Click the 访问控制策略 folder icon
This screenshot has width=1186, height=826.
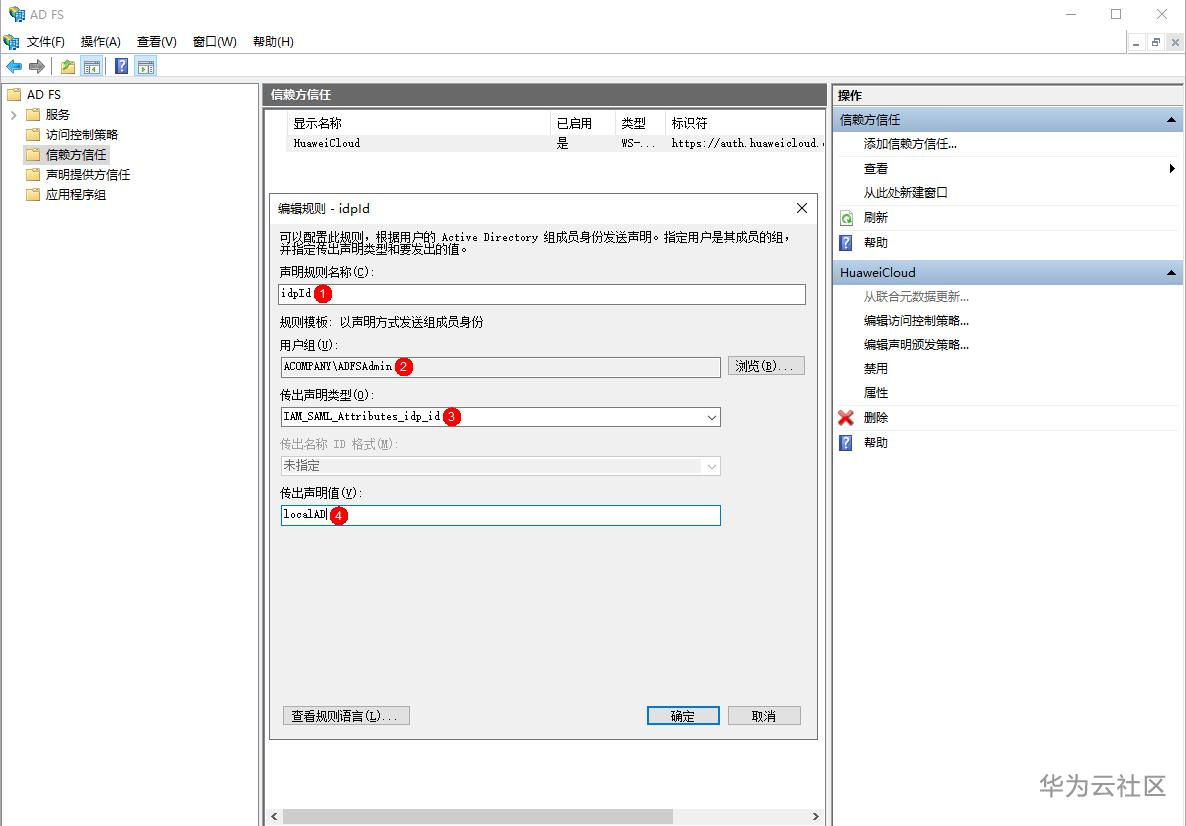tap(33, 135)
